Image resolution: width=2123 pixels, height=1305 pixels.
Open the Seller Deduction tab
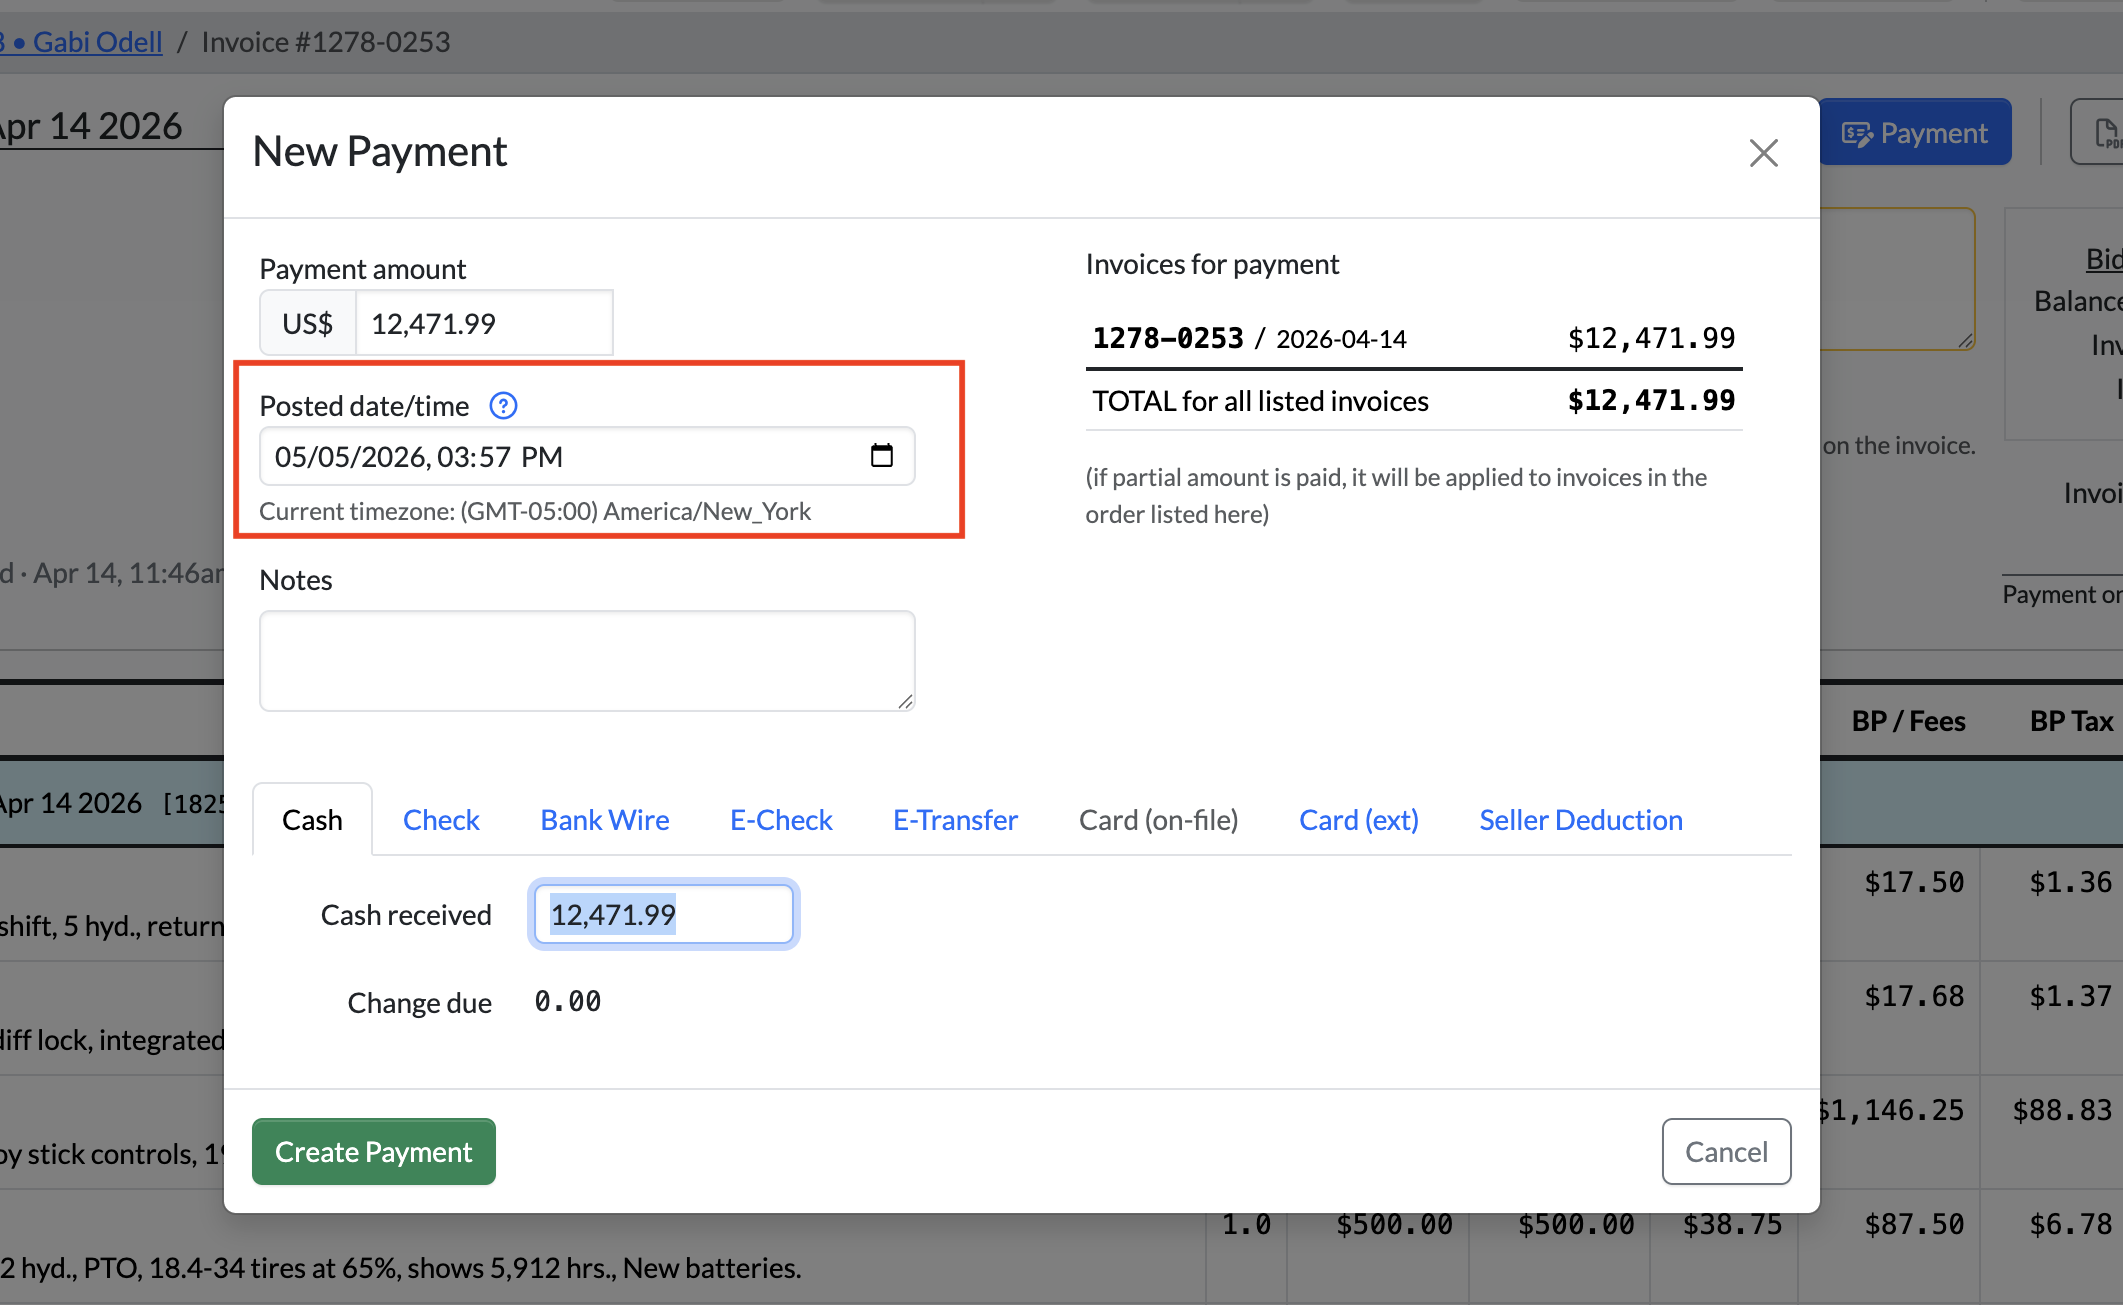pyautogui.click(x=1581, y=820)
